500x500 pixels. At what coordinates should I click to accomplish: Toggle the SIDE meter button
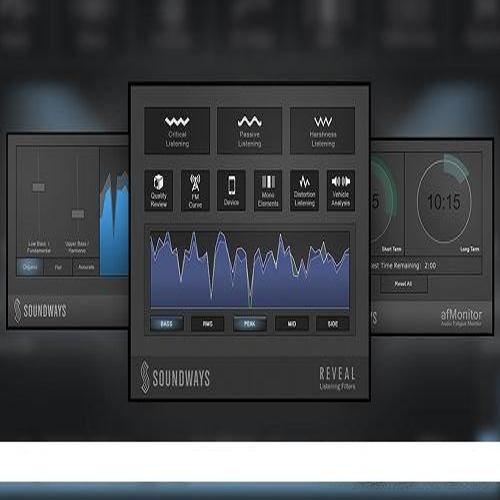[333, 324]
